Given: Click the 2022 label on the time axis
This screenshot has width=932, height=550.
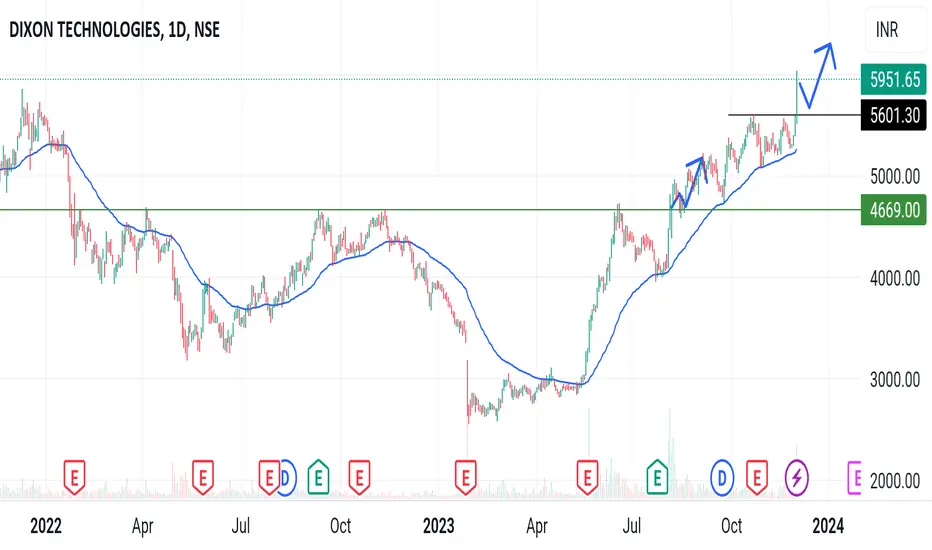Looking at the screenshot, I should [x=46, y=526].
